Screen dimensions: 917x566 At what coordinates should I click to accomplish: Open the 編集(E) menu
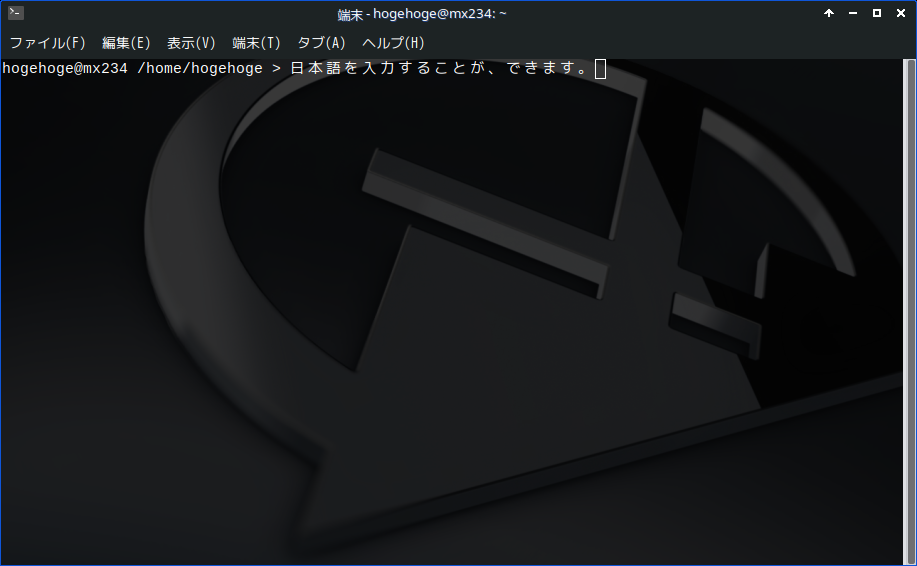[126, 43]
